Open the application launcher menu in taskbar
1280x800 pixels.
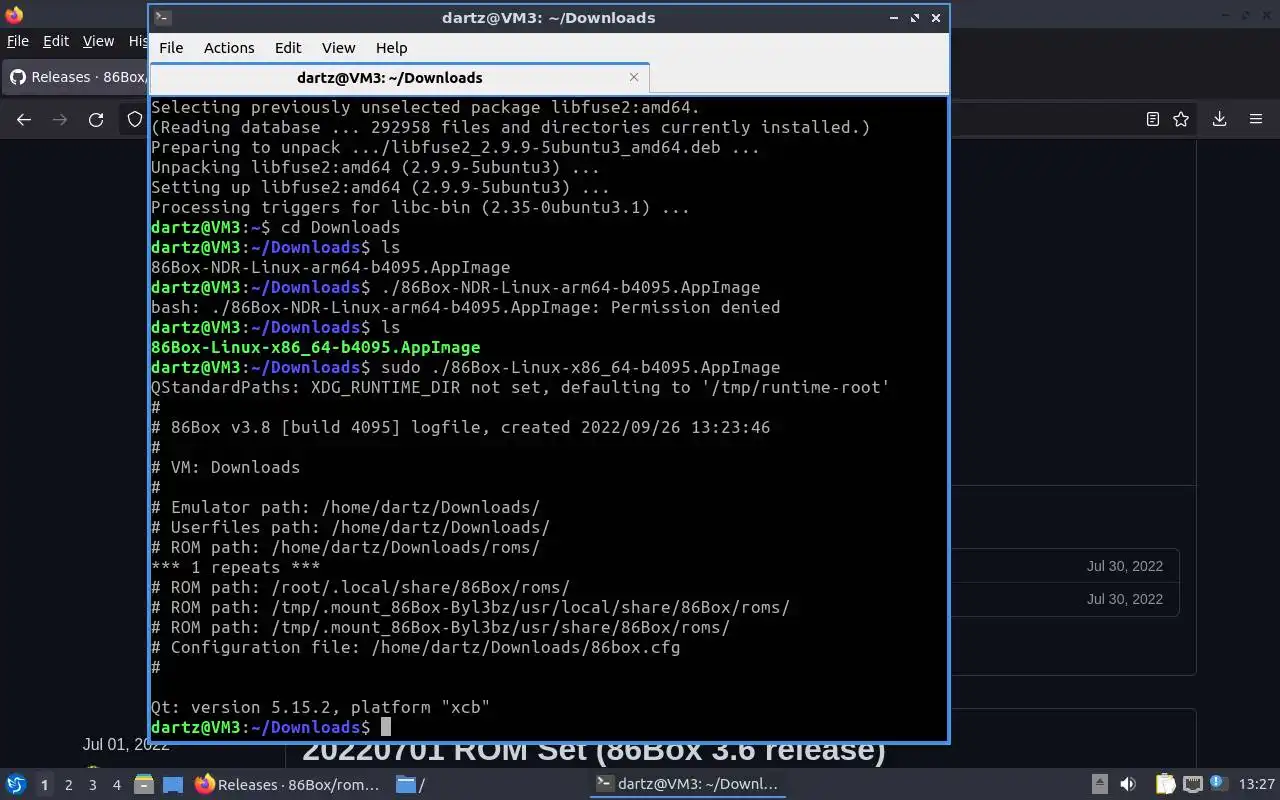[x=16, y=785]
